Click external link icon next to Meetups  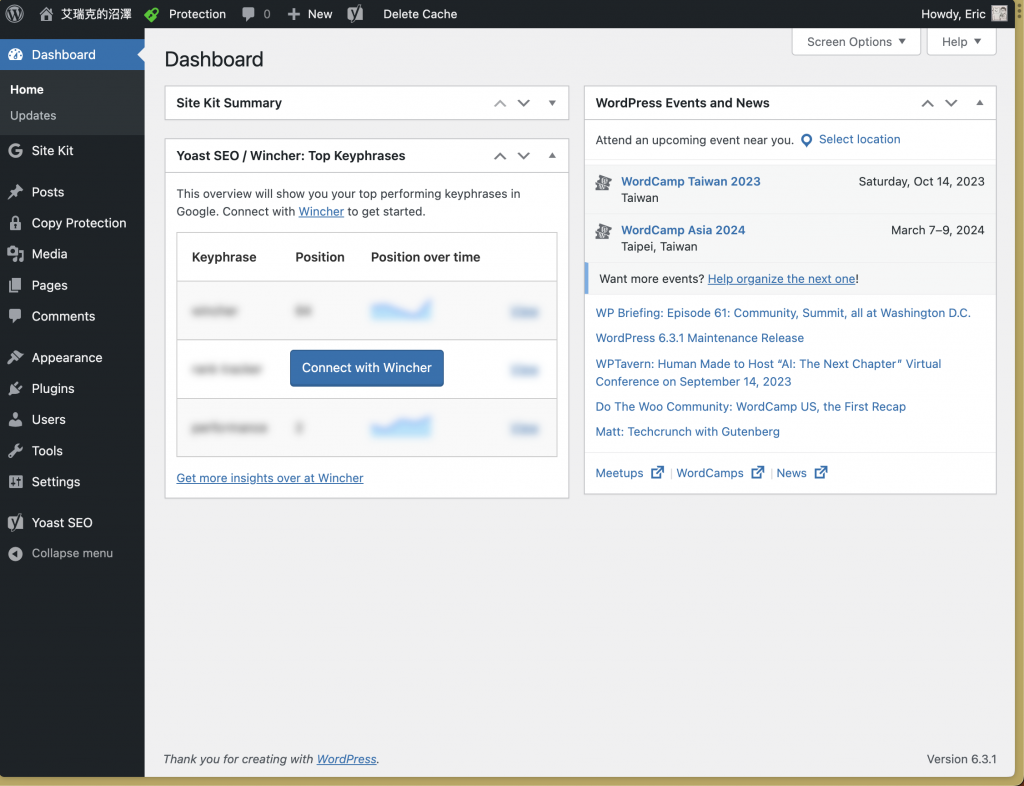658,473
